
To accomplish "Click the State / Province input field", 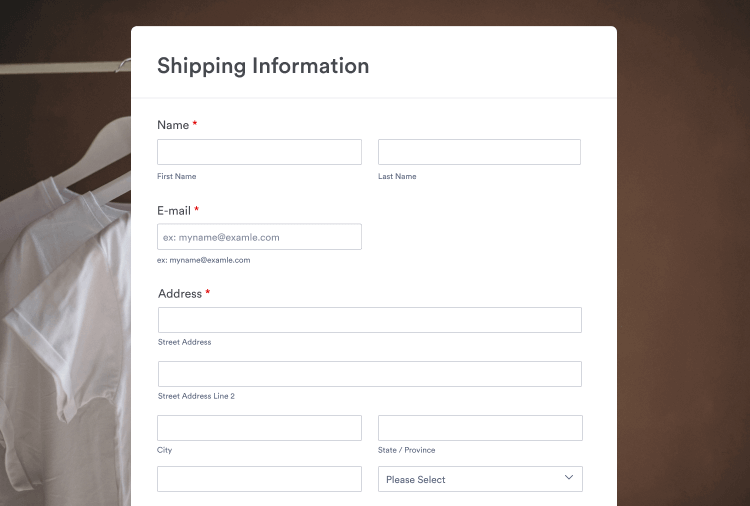I will point(479,428).
